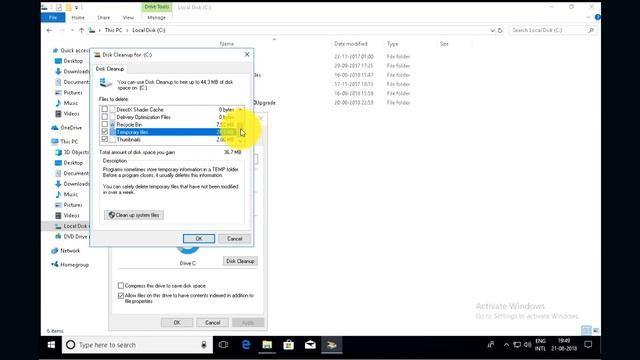Sort by the Size column header
Screen dimensions: 640x360
(x=444, y=44)
